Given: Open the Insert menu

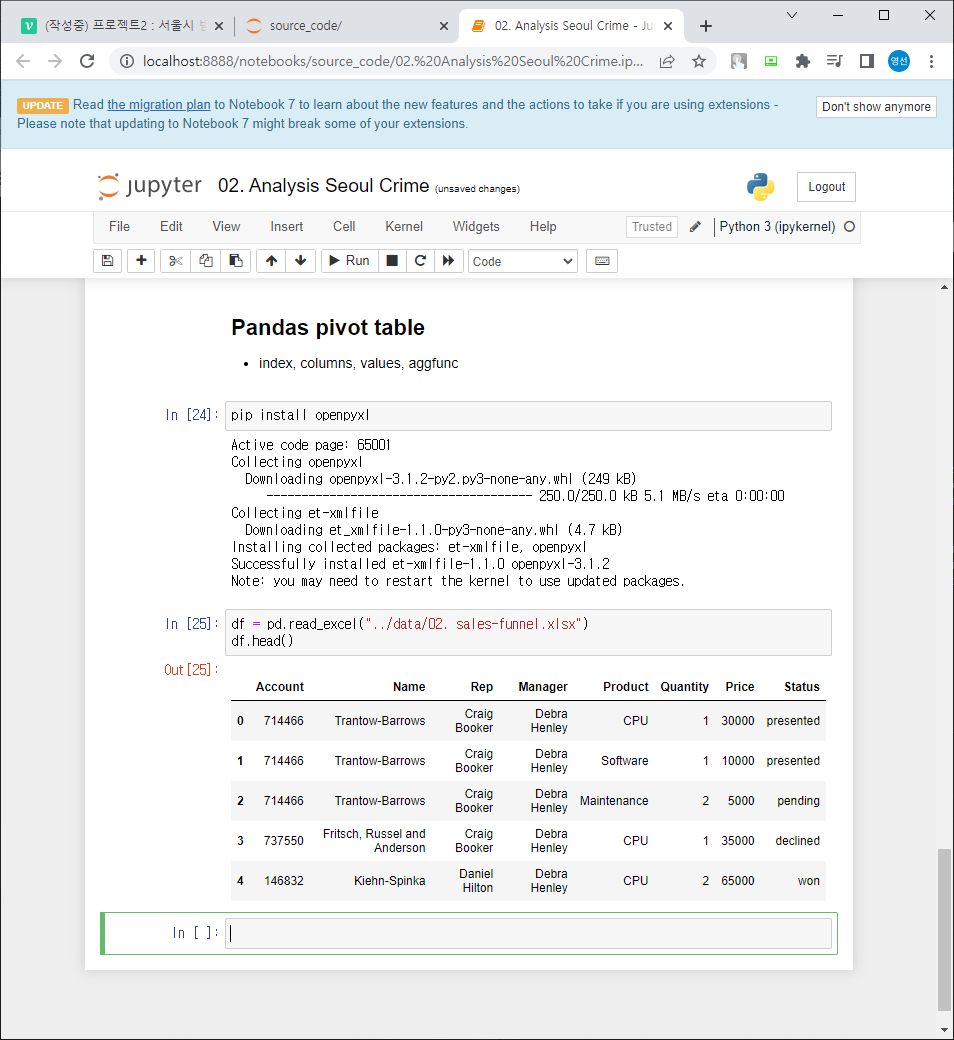Looking at the screenshot, I should tap(287, 227).
